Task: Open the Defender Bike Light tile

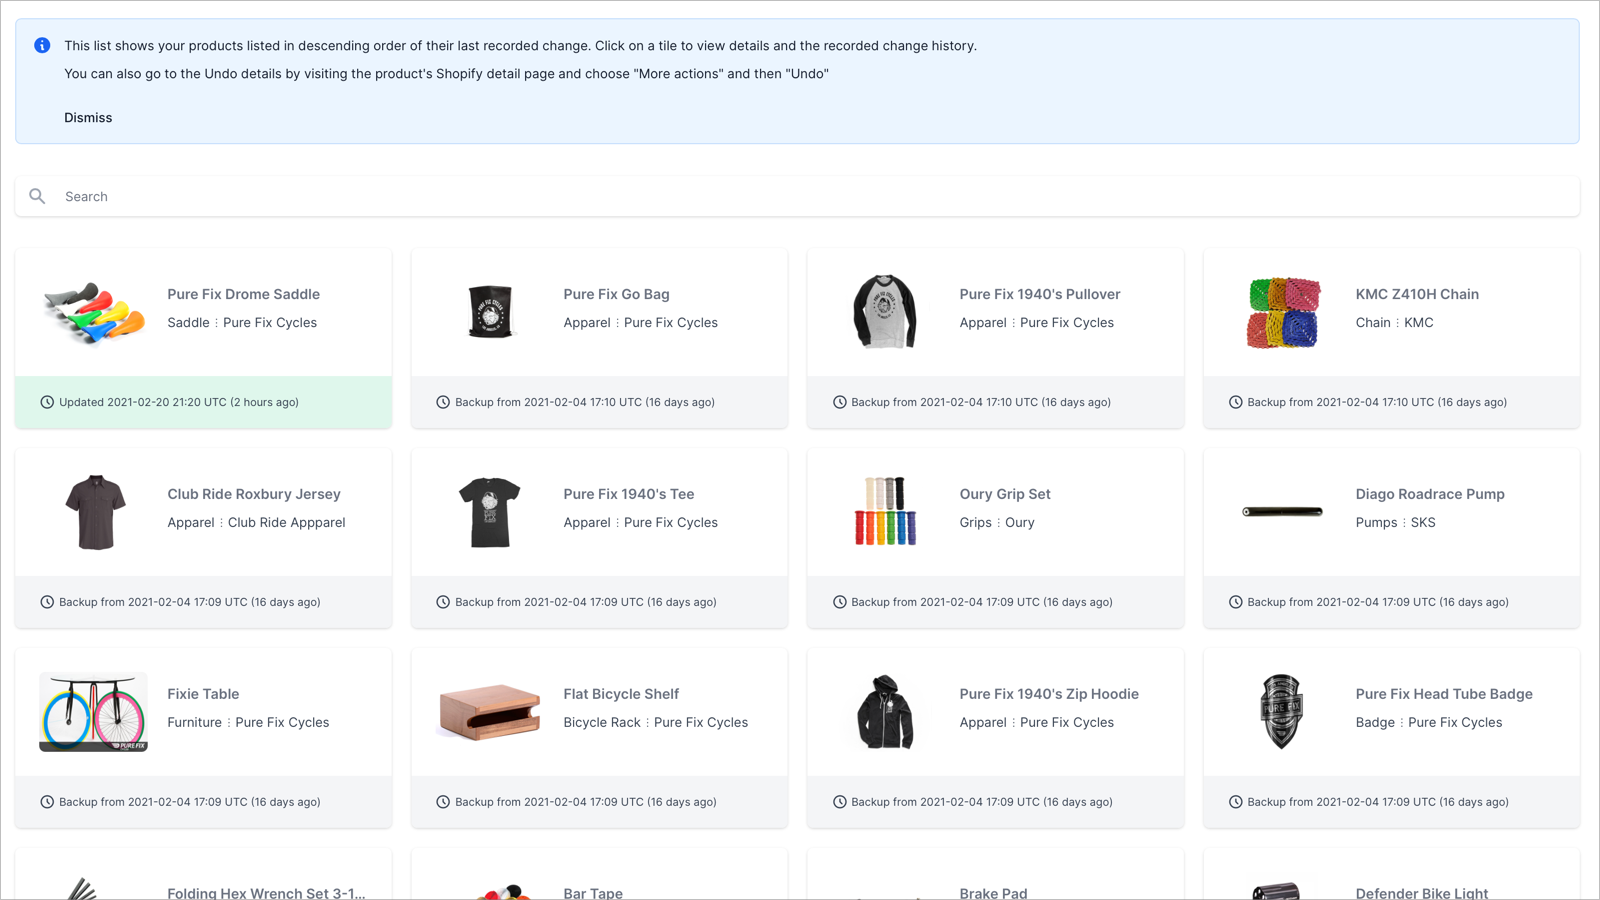Action: click(1391, 874)
